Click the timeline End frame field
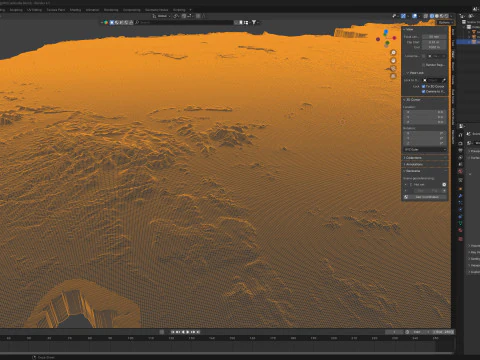Image resolution: width=480 pixels, height=360 pixels. [x=442, y=332]
